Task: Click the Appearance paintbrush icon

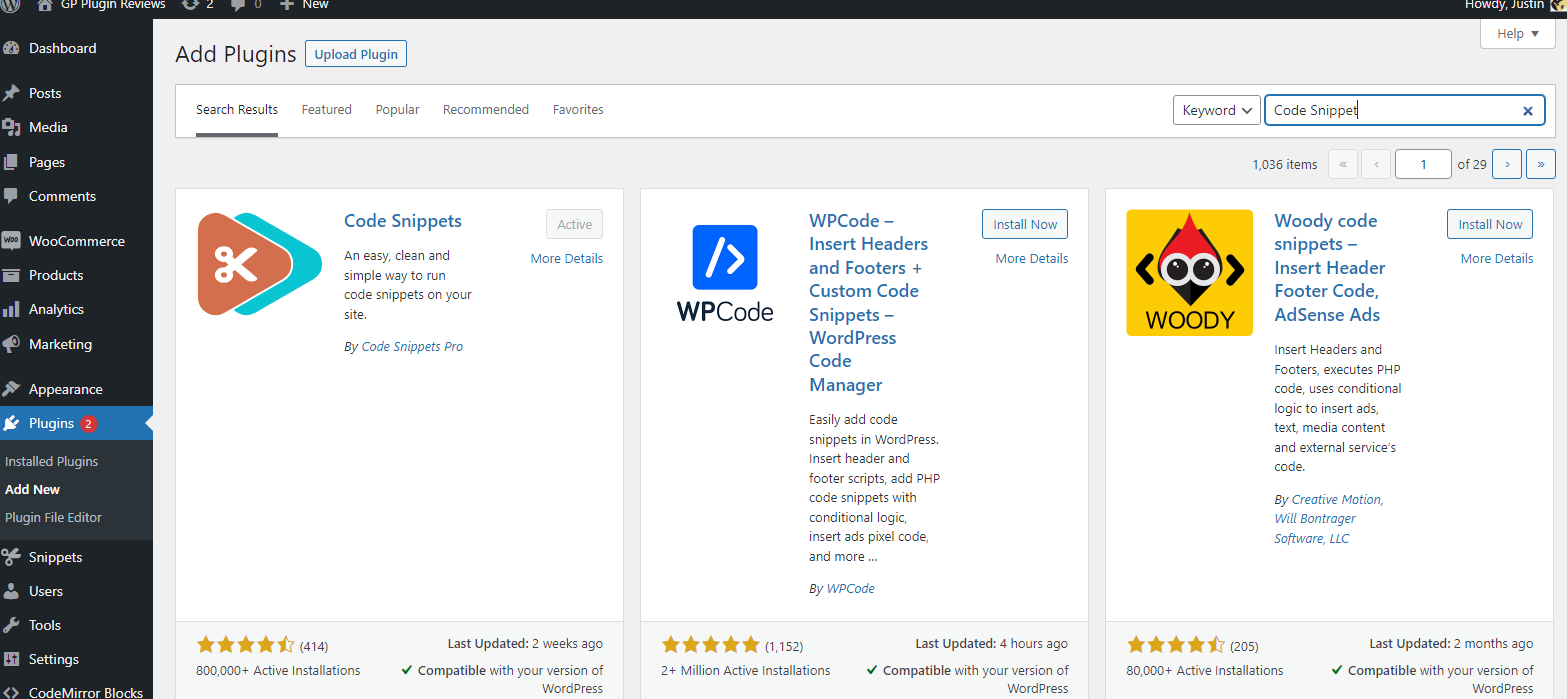Action: pos(12,389)
